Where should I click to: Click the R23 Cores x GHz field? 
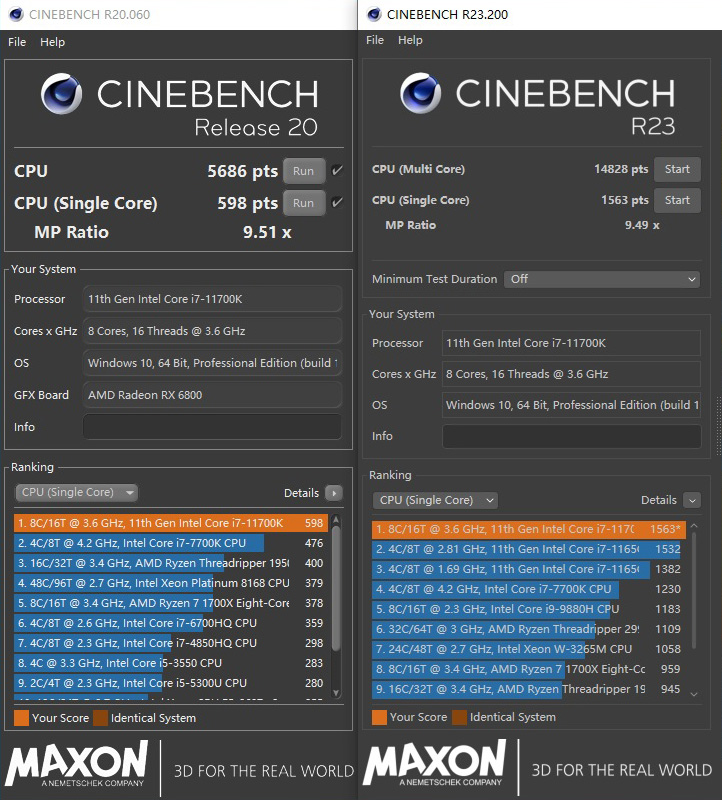coord(571,374)
